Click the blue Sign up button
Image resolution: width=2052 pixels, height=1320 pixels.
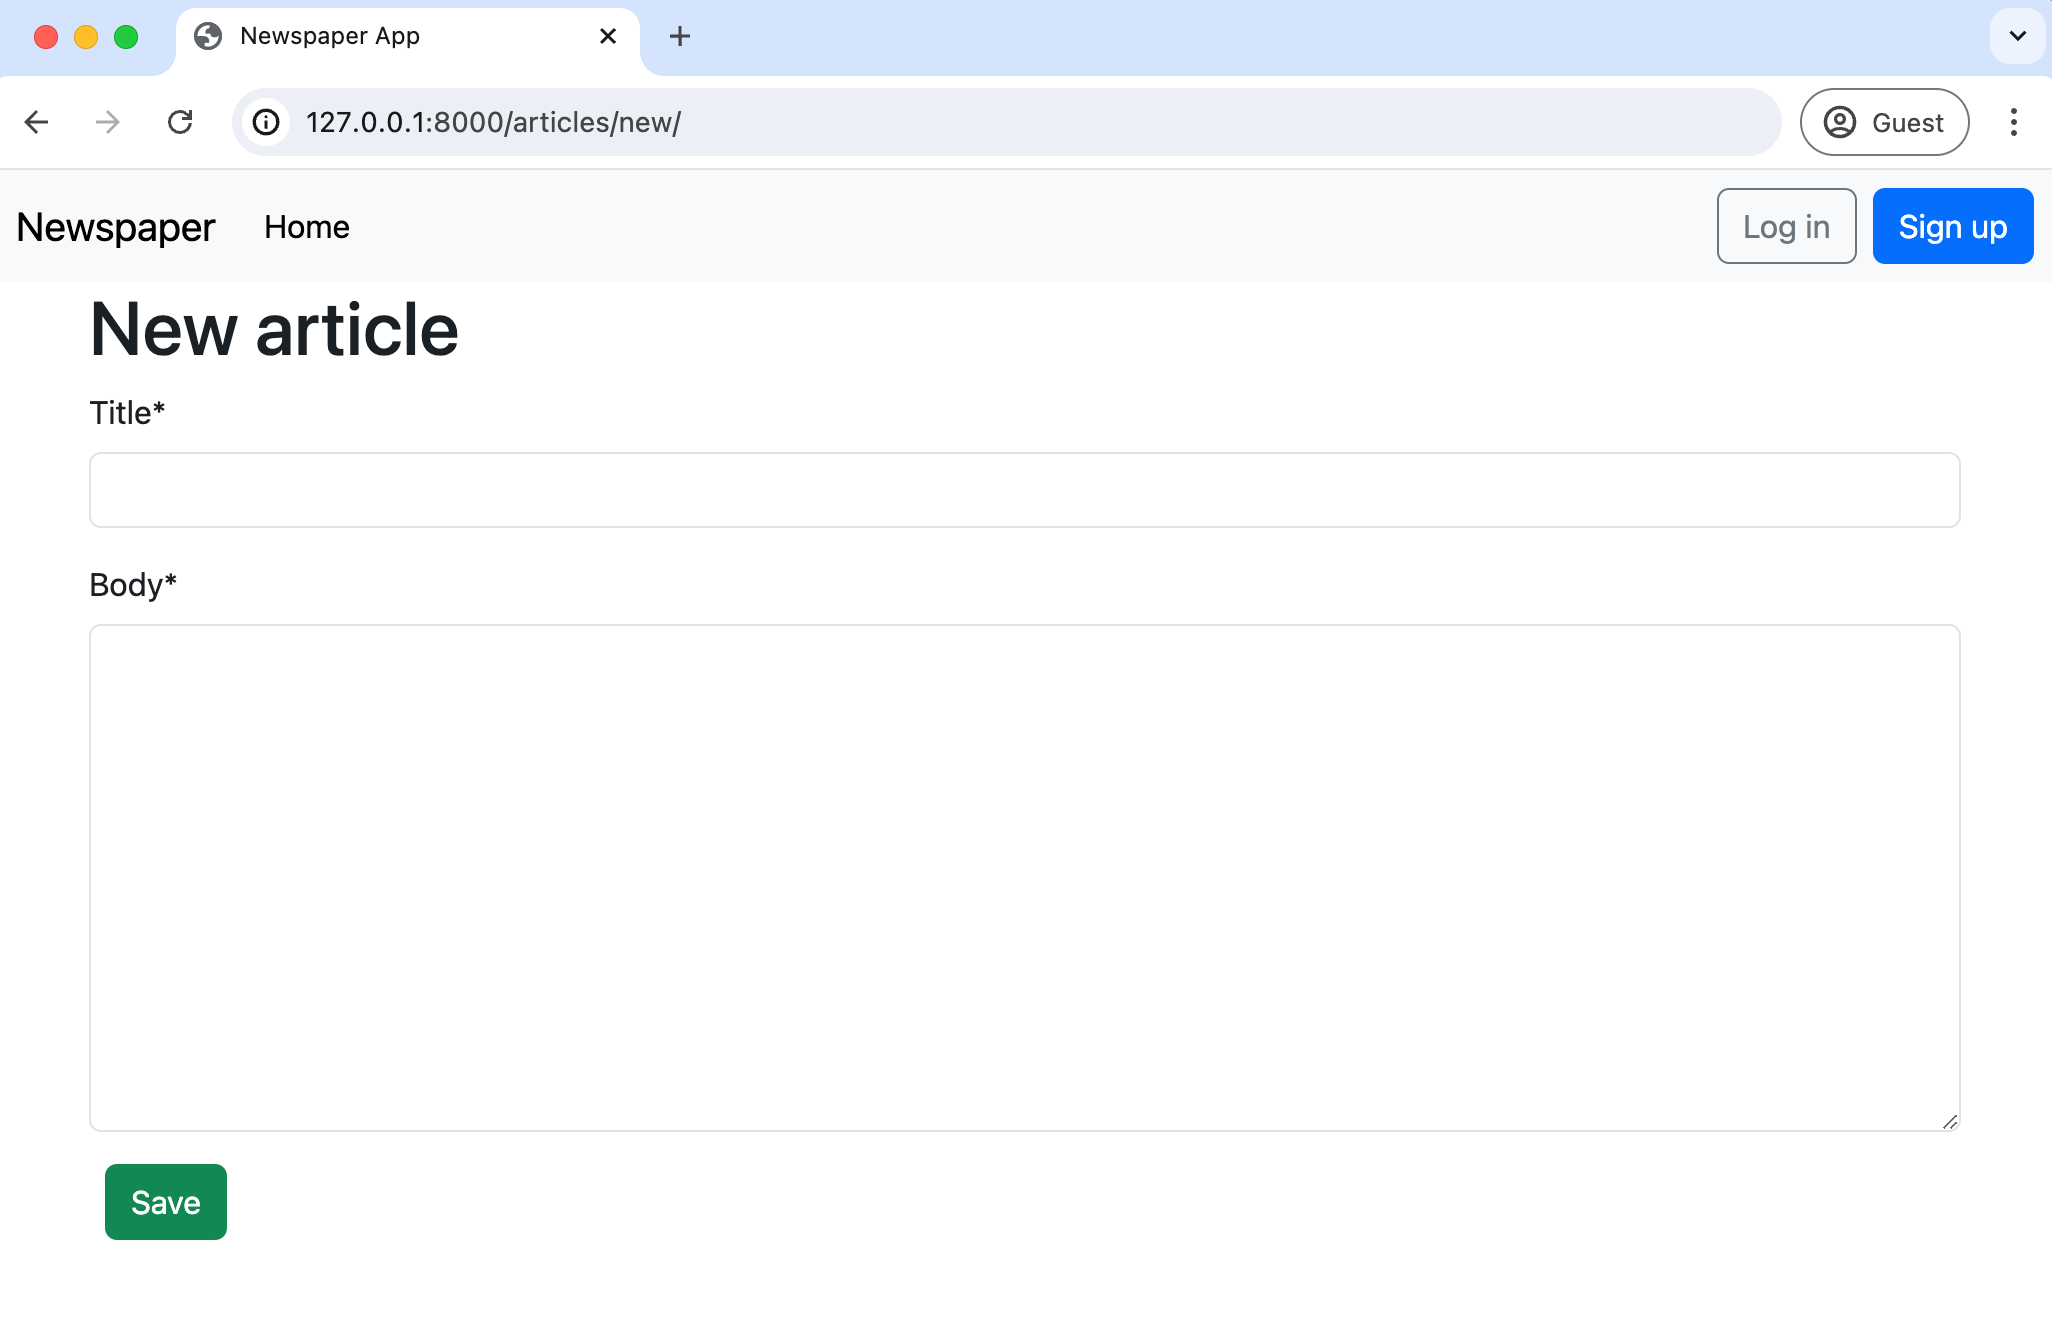1953,226
